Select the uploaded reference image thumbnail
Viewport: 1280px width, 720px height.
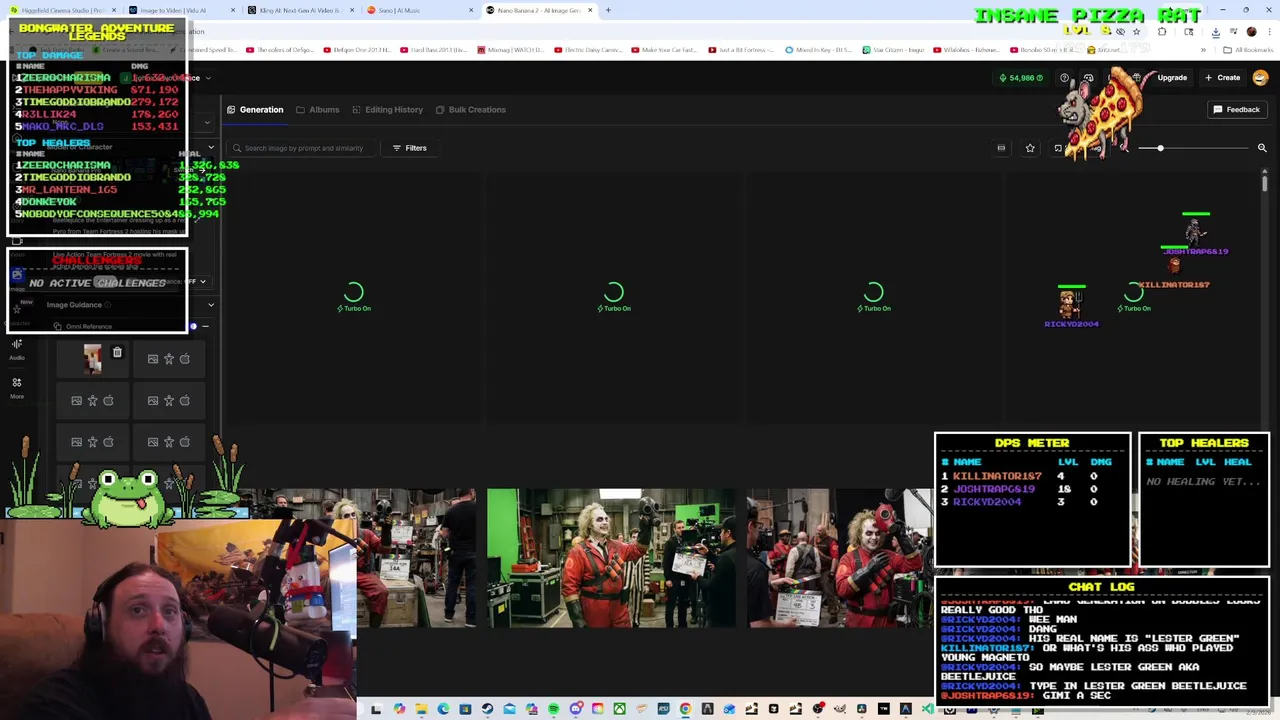(93, 360)
